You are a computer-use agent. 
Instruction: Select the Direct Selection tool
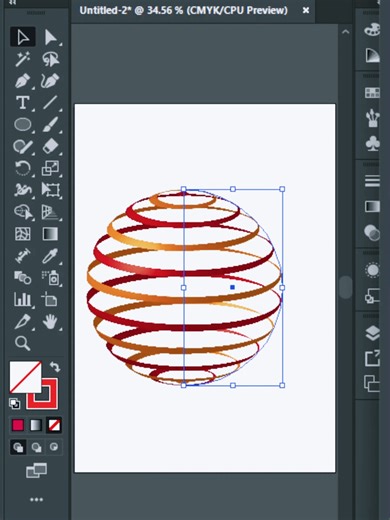(x=50, y=37)
